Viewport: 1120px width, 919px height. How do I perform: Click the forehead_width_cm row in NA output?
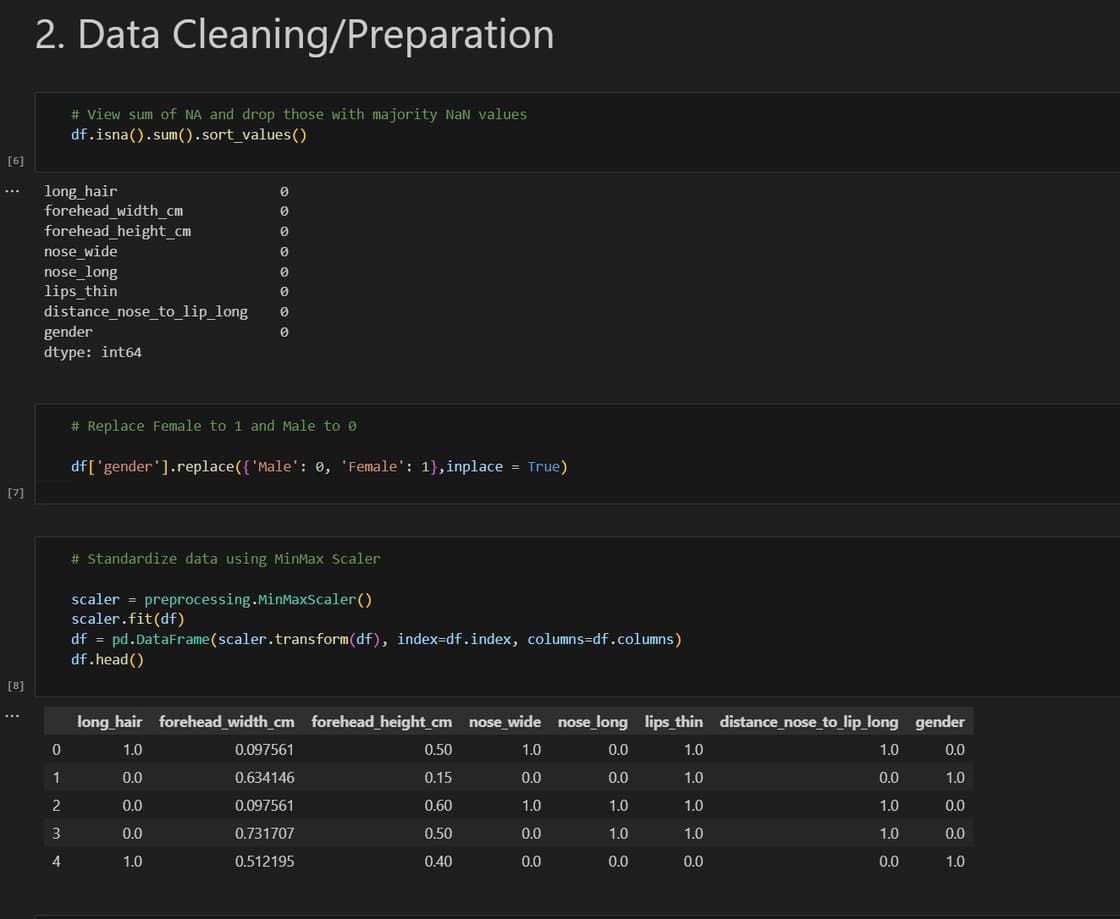[166, 211]
